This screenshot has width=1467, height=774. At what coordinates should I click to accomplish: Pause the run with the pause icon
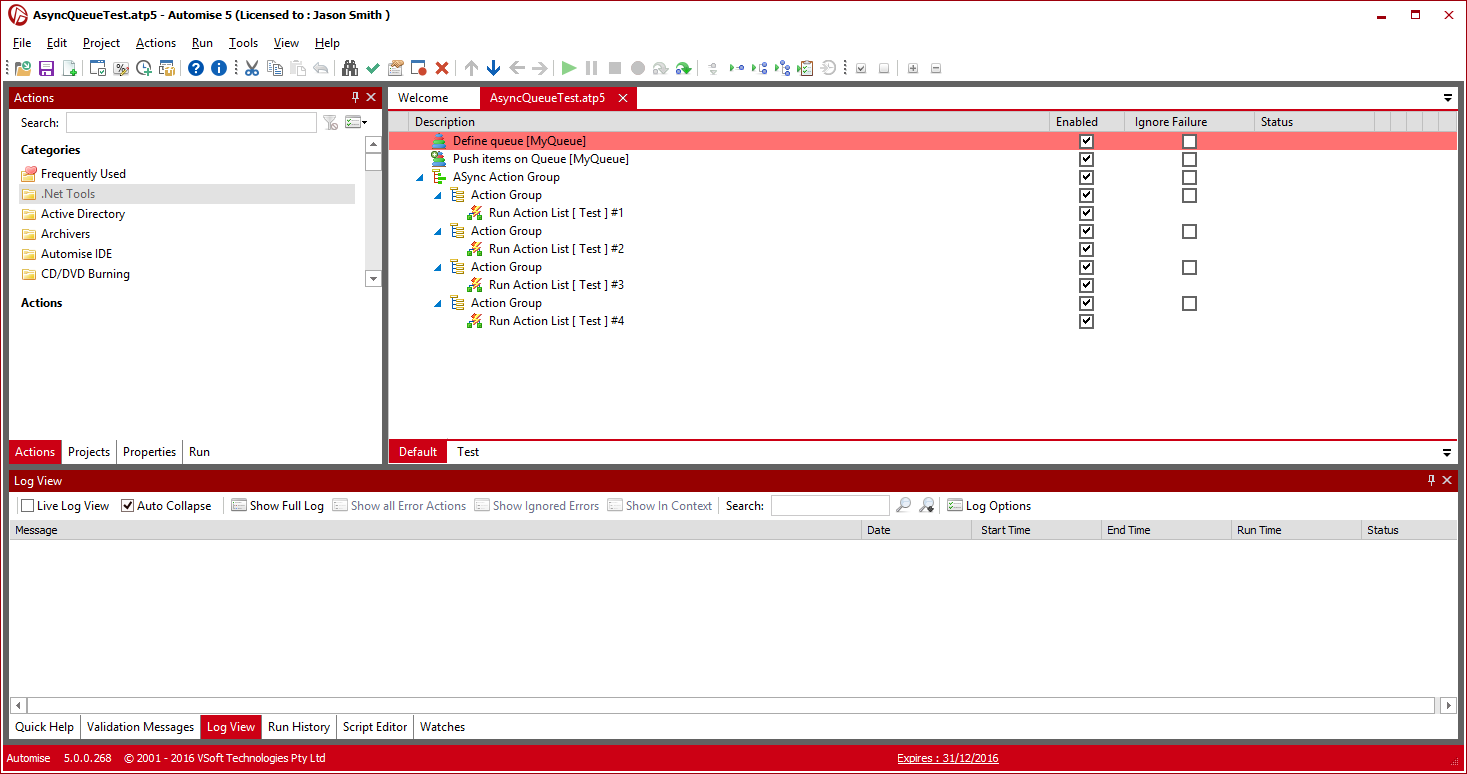[x=592, y=68]
